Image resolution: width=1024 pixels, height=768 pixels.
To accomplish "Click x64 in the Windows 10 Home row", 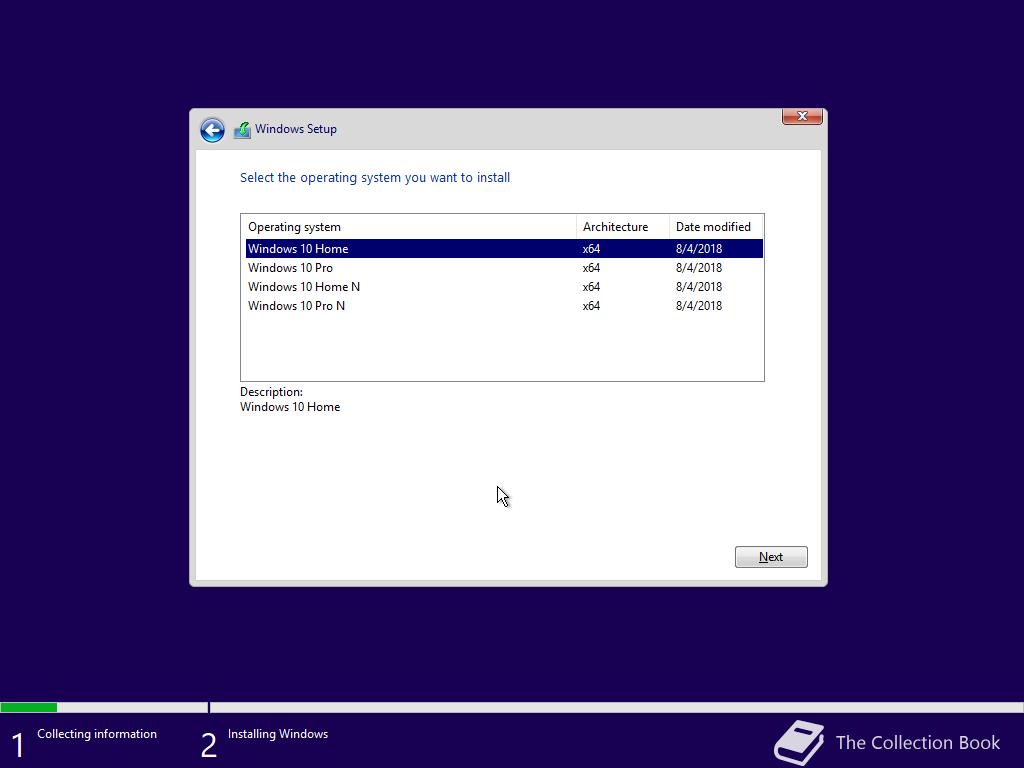I will pyautogui.click(x=591, y=249).
